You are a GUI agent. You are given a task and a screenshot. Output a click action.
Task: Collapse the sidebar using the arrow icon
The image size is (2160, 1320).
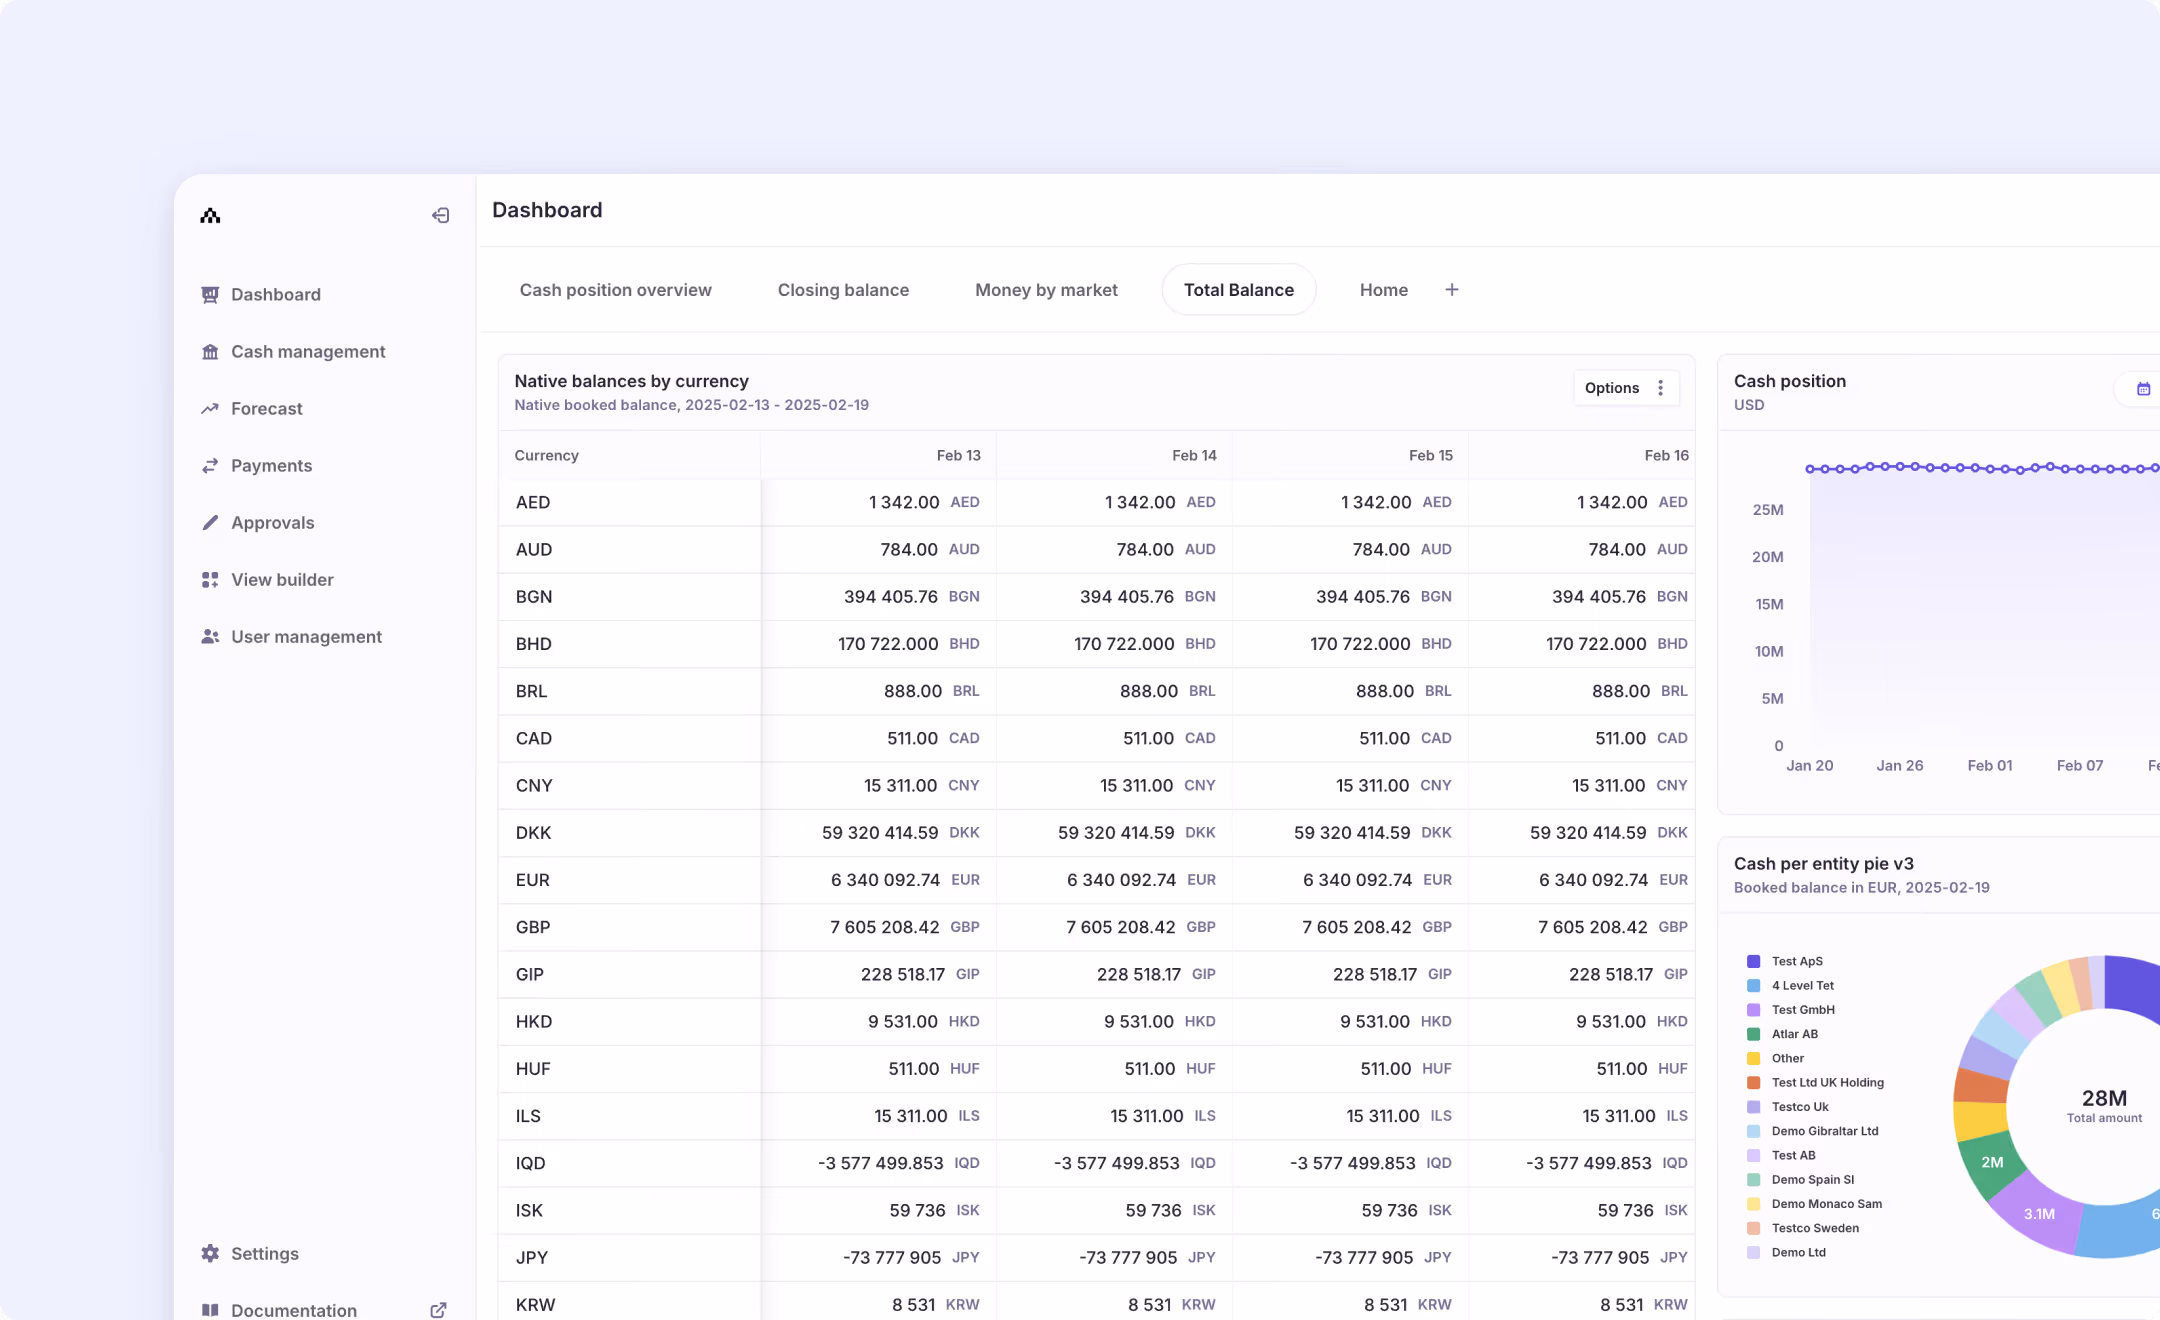(x=440, y=216)
